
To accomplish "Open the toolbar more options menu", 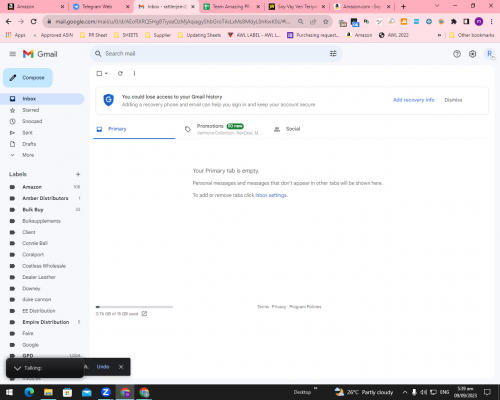I will (134, 73).
